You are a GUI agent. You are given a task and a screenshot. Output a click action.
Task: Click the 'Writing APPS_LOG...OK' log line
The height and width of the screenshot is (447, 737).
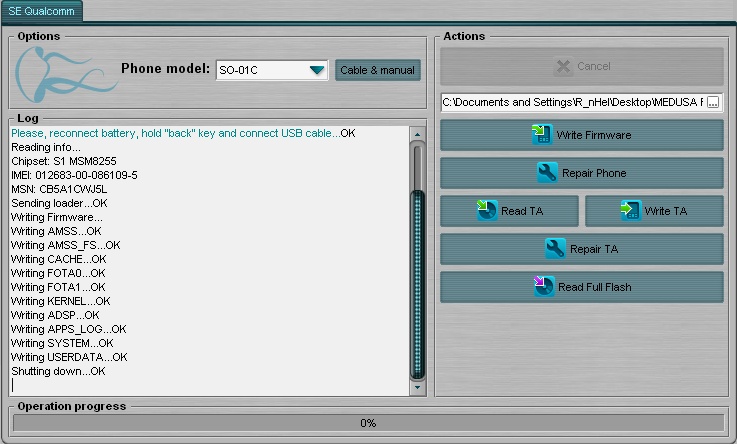click(x=69, y=329)
